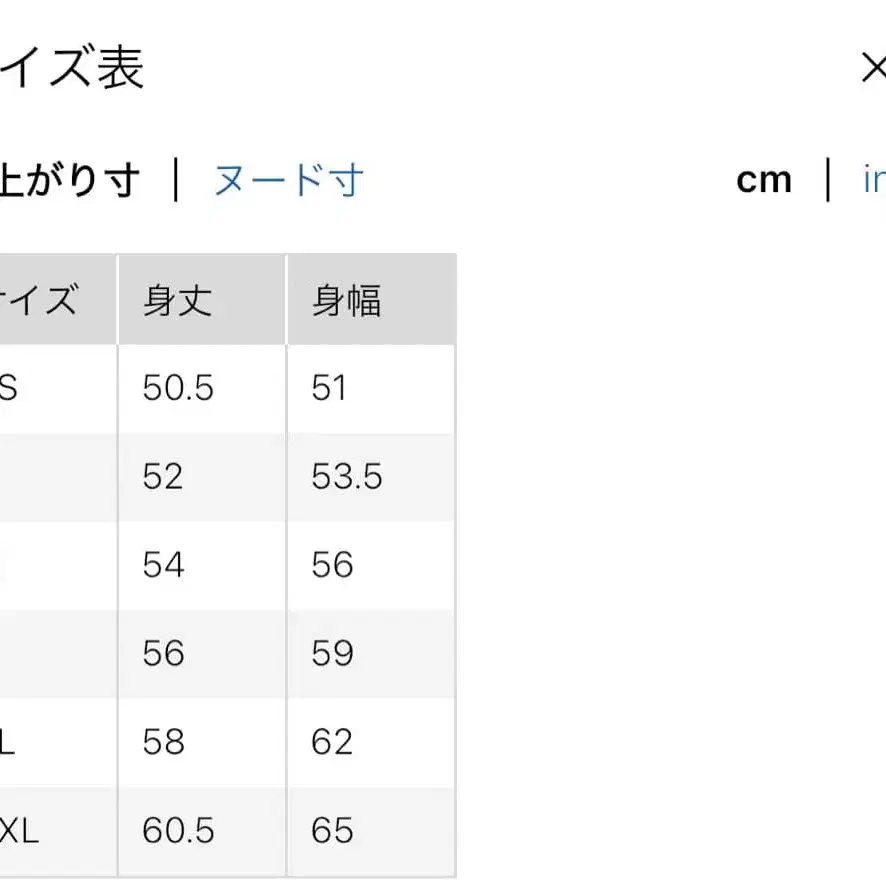This screenshot has height=886, width=886.
Task: Switch to the ヌード寸 measurement view
Action: 287,178
